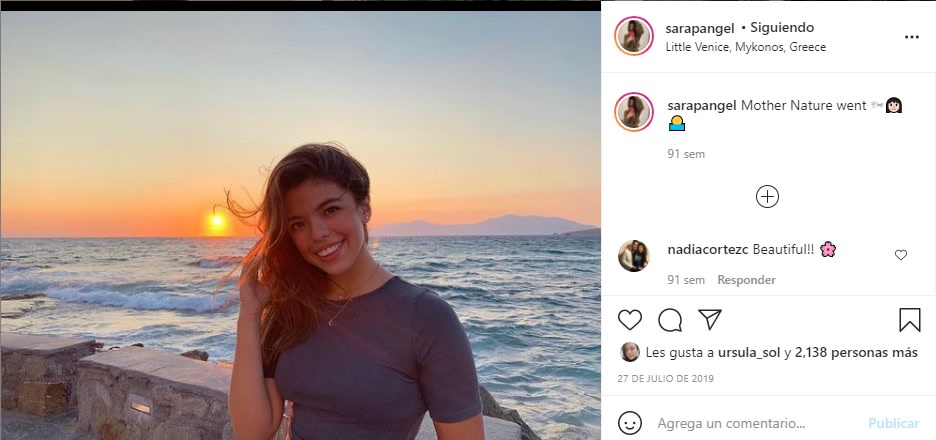Like the post with heart icon

pos(629,320)
